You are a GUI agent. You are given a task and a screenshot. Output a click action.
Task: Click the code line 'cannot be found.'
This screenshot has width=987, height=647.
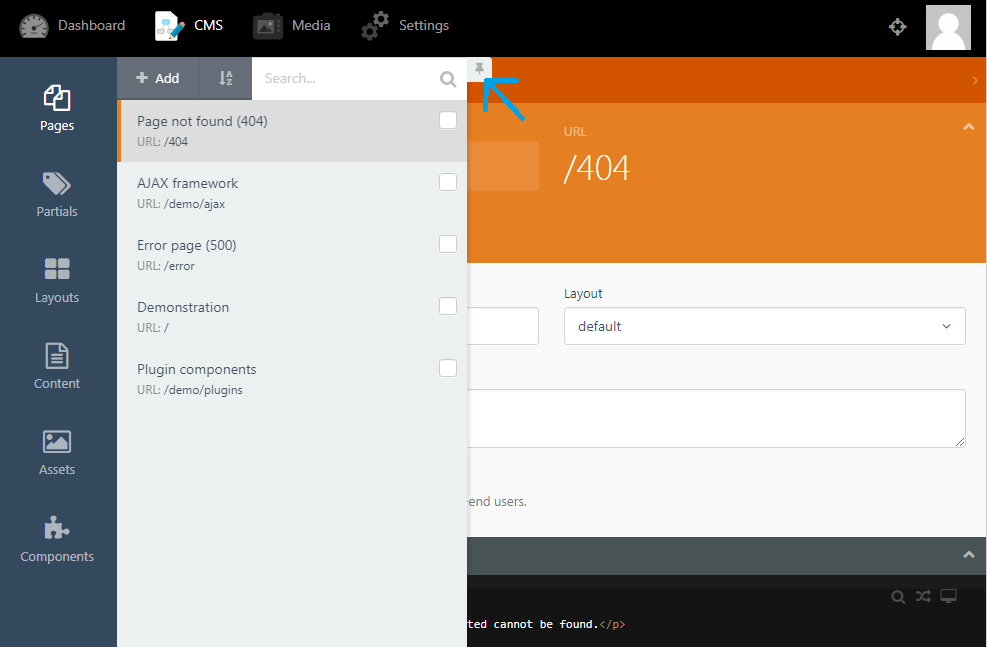546,624
